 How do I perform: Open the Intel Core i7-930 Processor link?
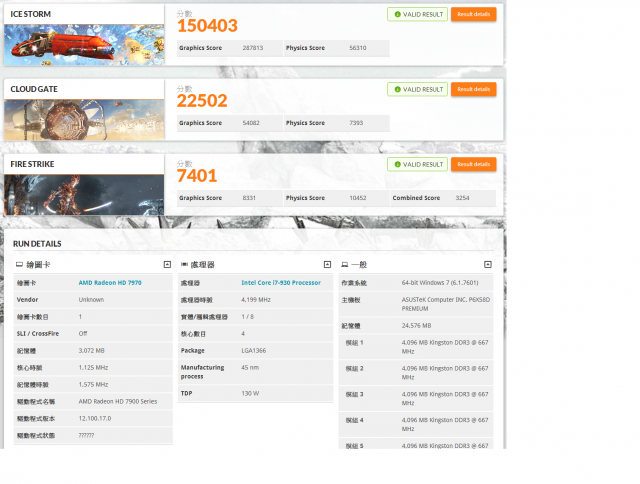click(x=281, y=283)
